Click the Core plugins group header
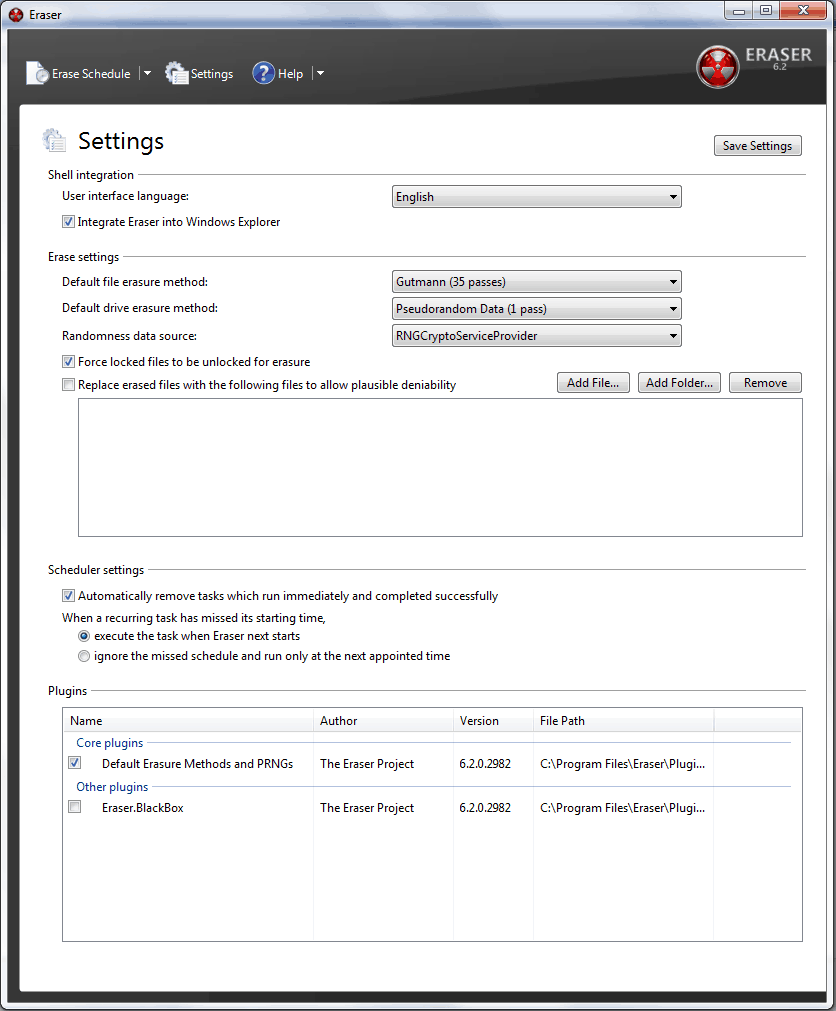The image size is (836, 1011). pos(110,743)
